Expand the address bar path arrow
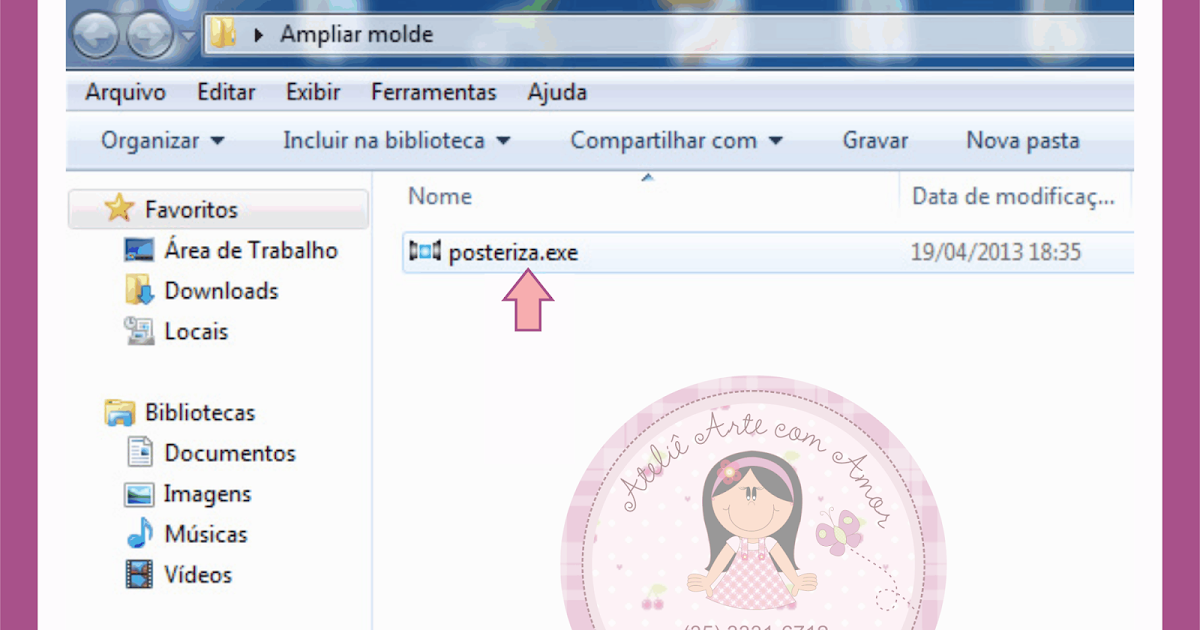 (259, 35)
